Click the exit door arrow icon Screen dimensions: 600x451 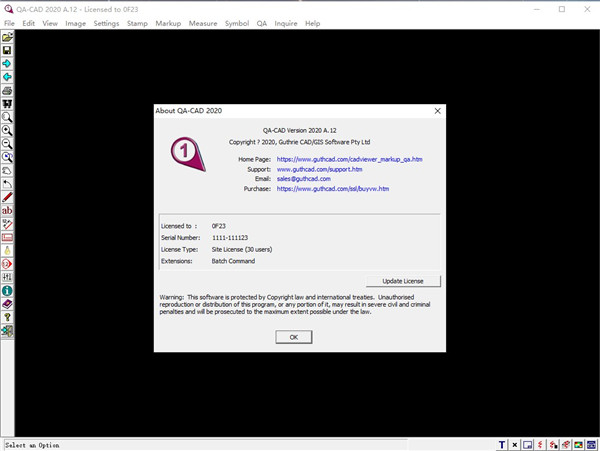[x=7, y=331]
